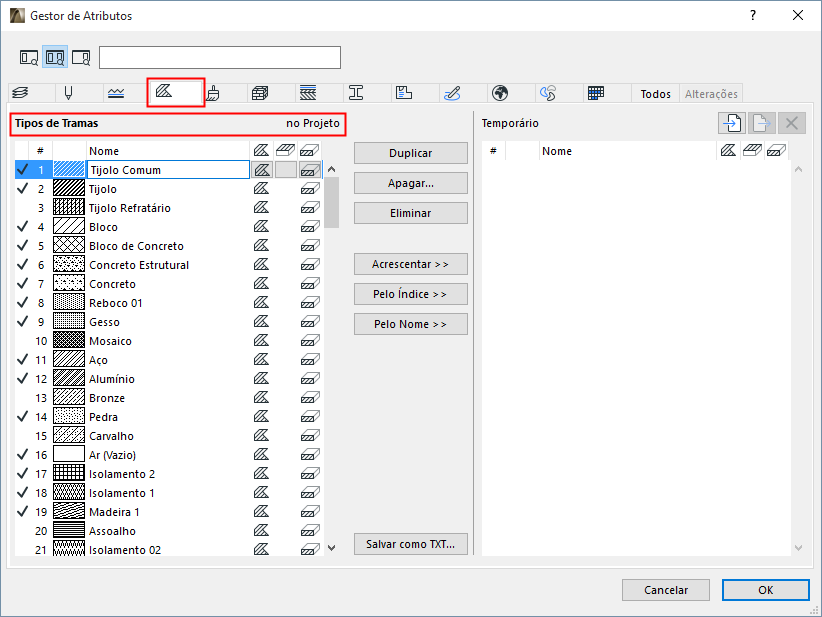Click Temporário list drafting fill column icon

[752, 150]
